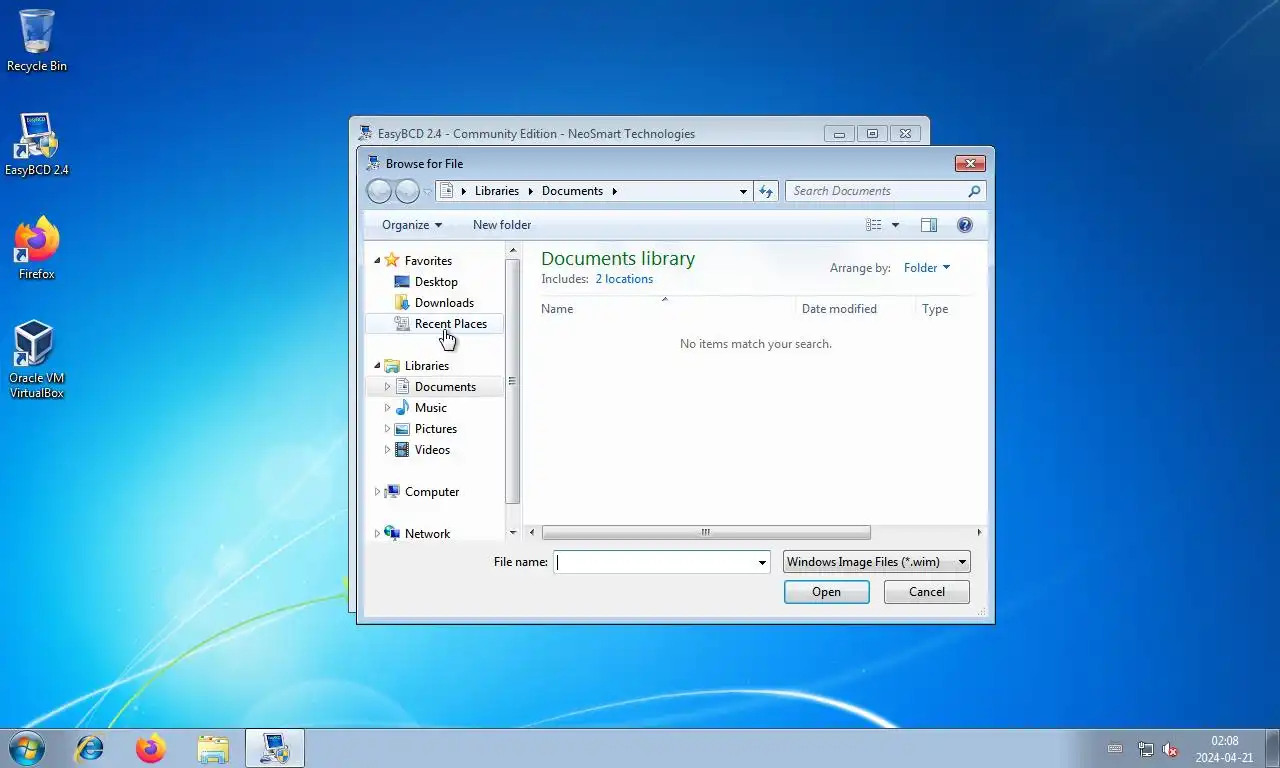The height and width of the screenshot is (768, 1280).
Task: Change your view icon button
Action: point(874,225)
